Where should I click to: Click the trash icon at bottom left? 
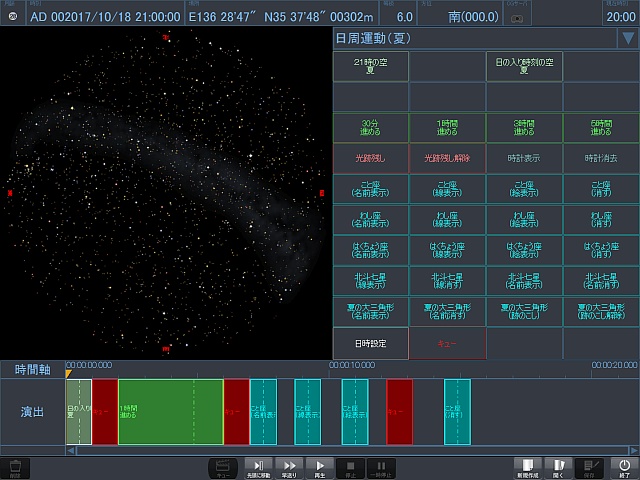click(14, 467)
